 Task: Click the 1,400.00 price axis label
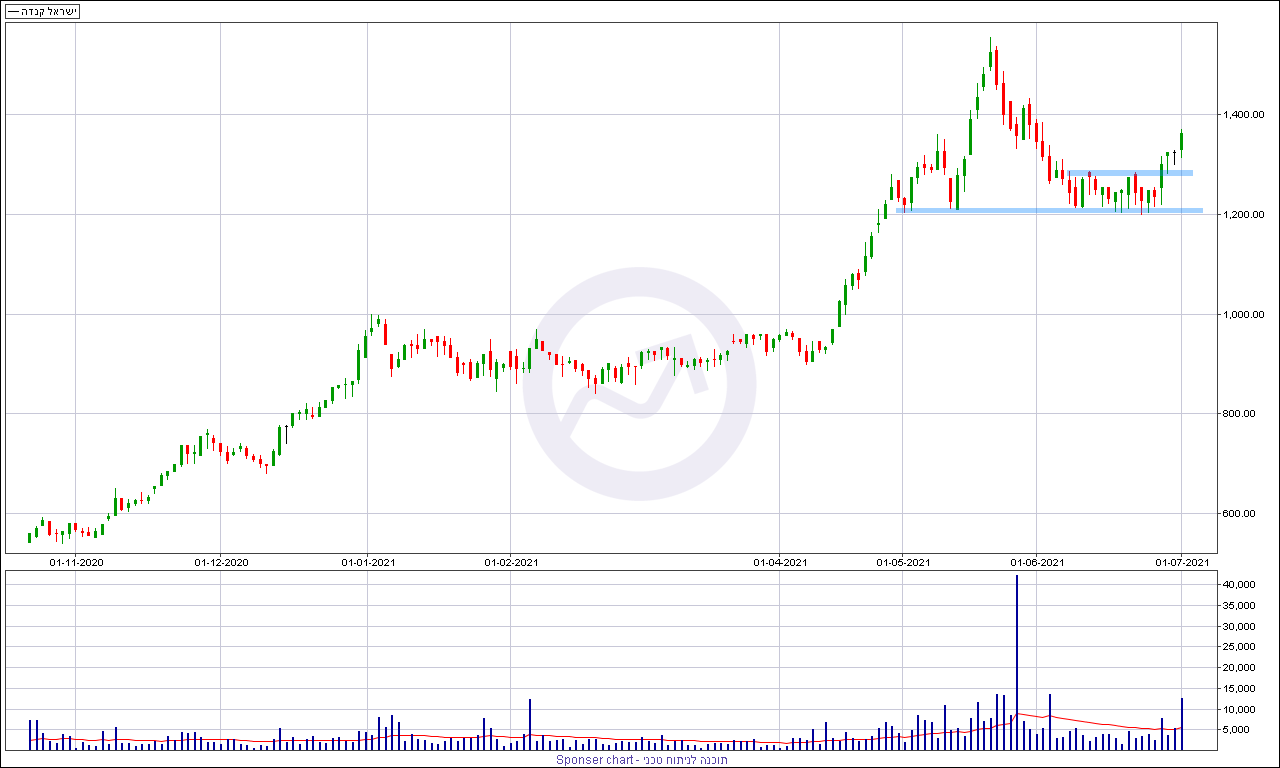point(1245,115)
